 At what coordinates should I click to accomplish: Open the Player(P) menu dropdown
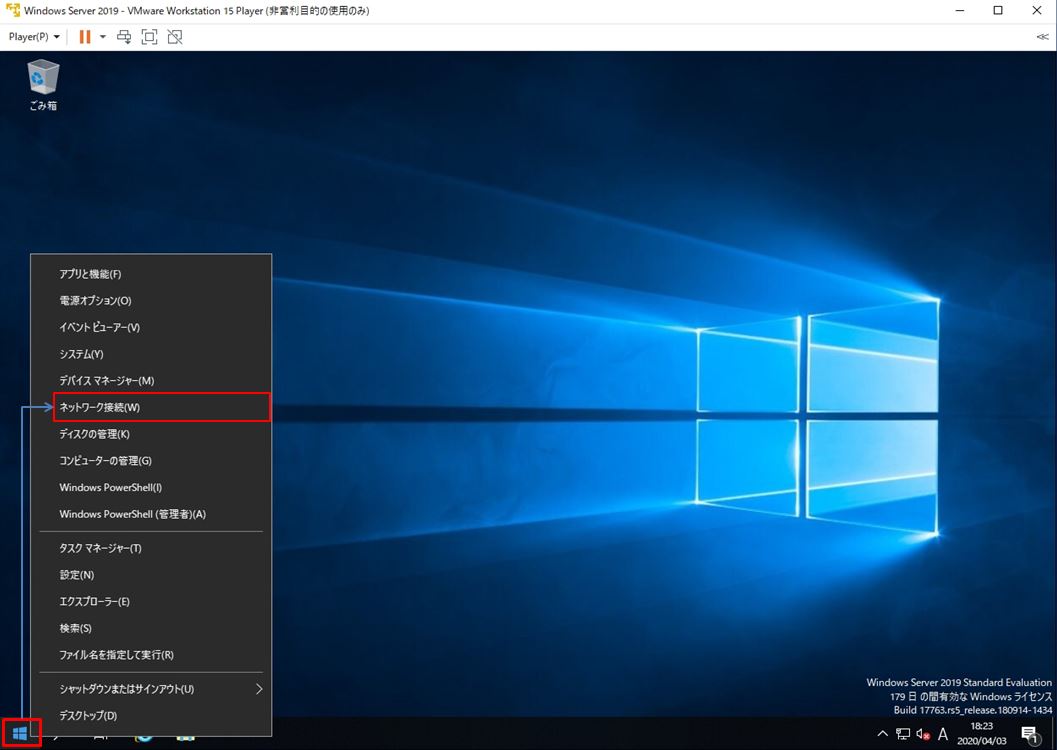[34, 37]
